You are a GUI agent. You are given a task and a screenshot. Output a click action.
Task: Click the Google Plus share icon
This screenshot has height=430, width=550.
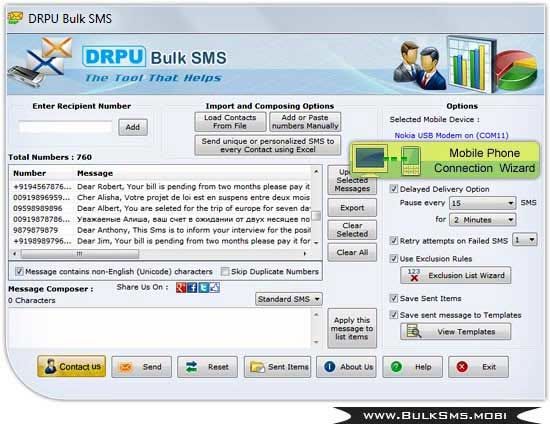[181, 288]
